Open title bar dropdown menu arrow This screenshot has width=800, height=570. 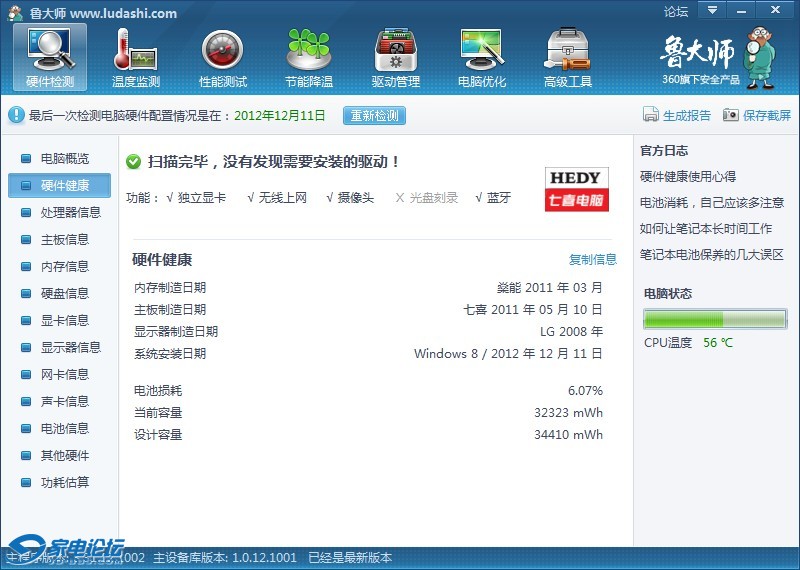point(711,10)
